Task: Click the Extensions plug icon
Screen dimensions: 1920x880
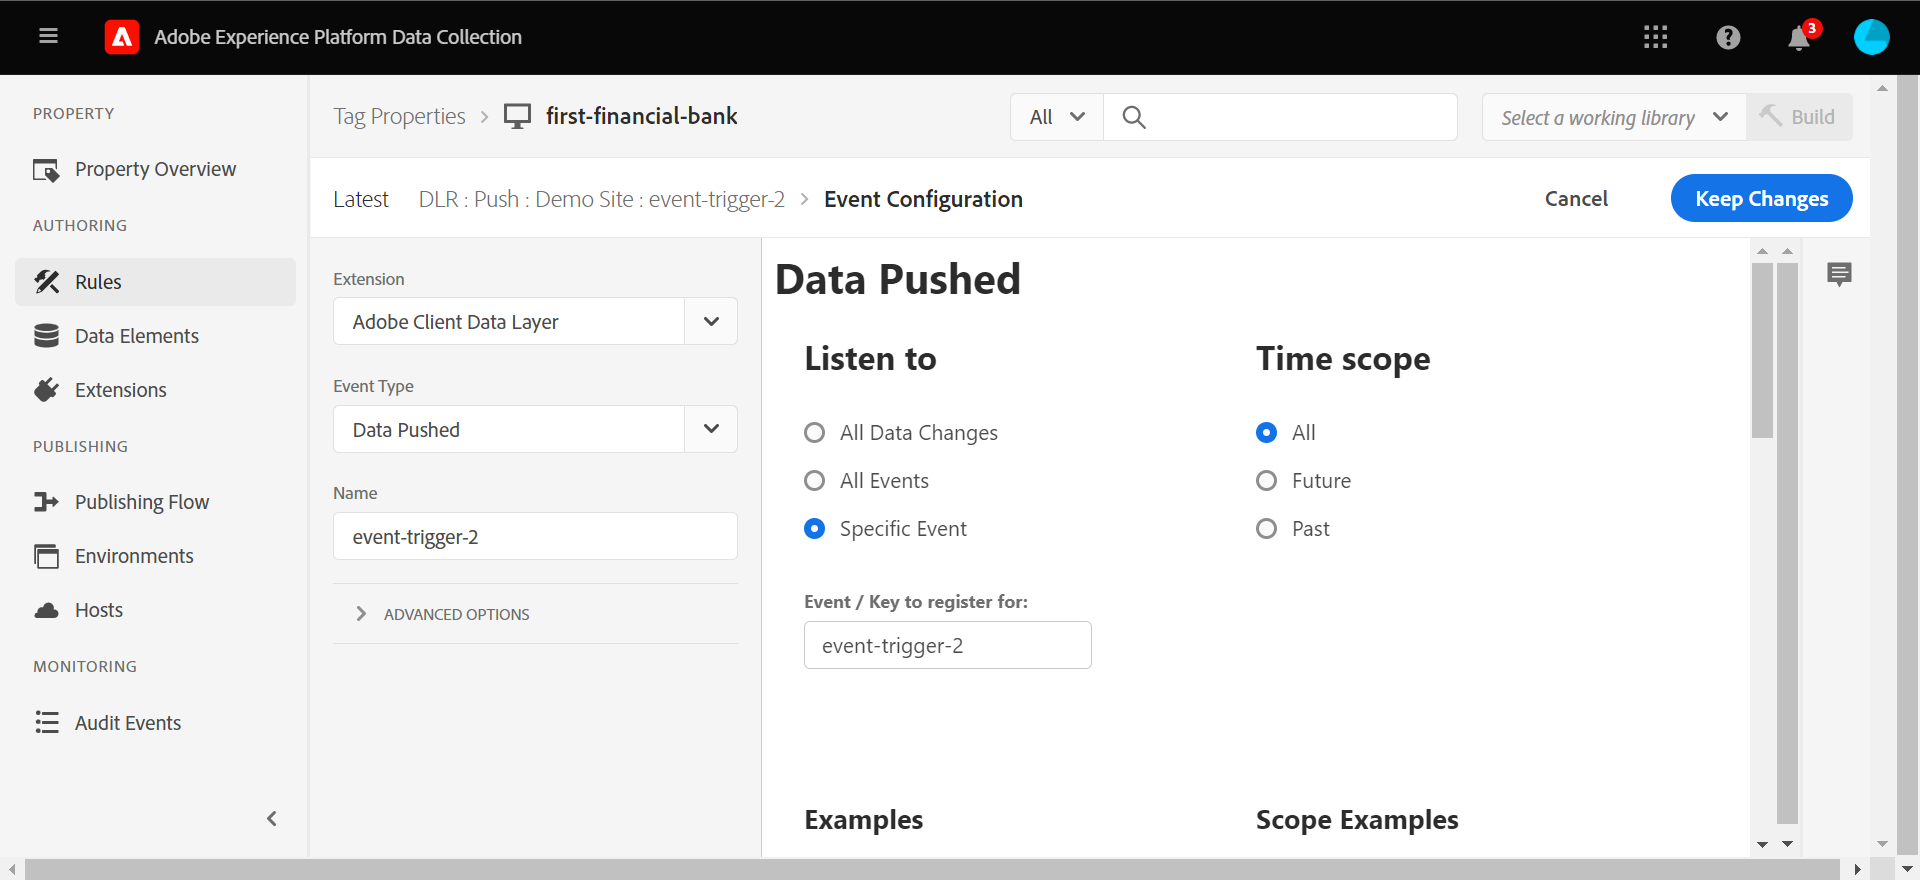Action: (x=46, y=390)
